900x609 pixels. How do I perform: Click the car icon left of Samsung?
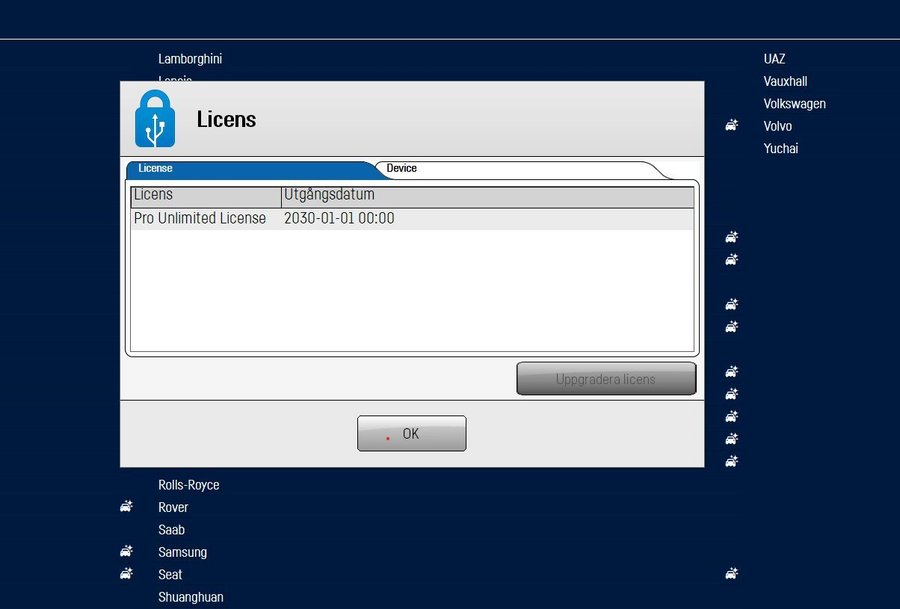[x=126, y=552]
